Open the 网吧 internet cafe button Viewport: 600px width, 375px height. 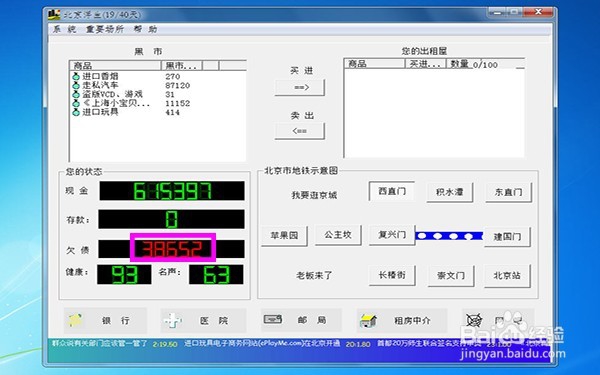click(x=497, y=320)
